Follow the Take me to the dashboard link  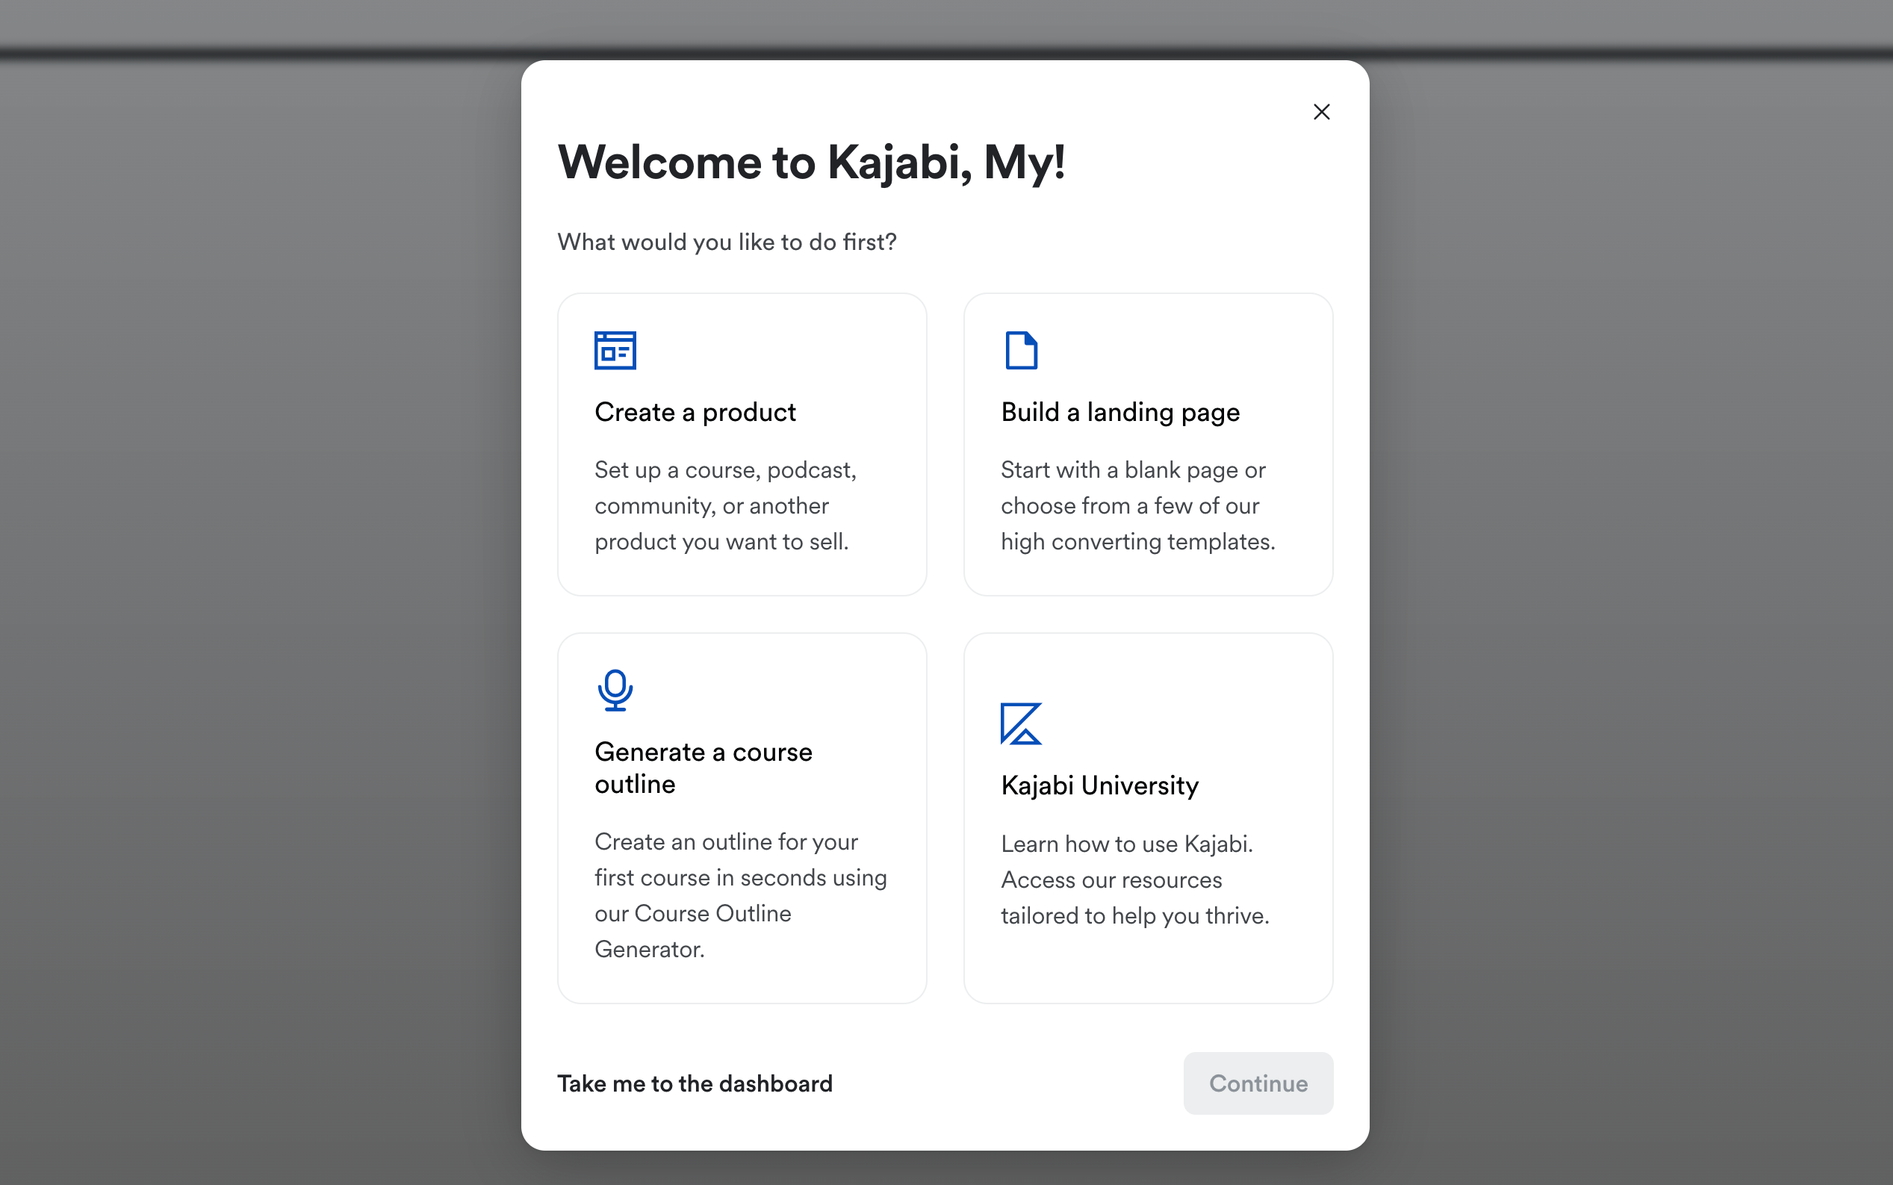coord(694,1084)
